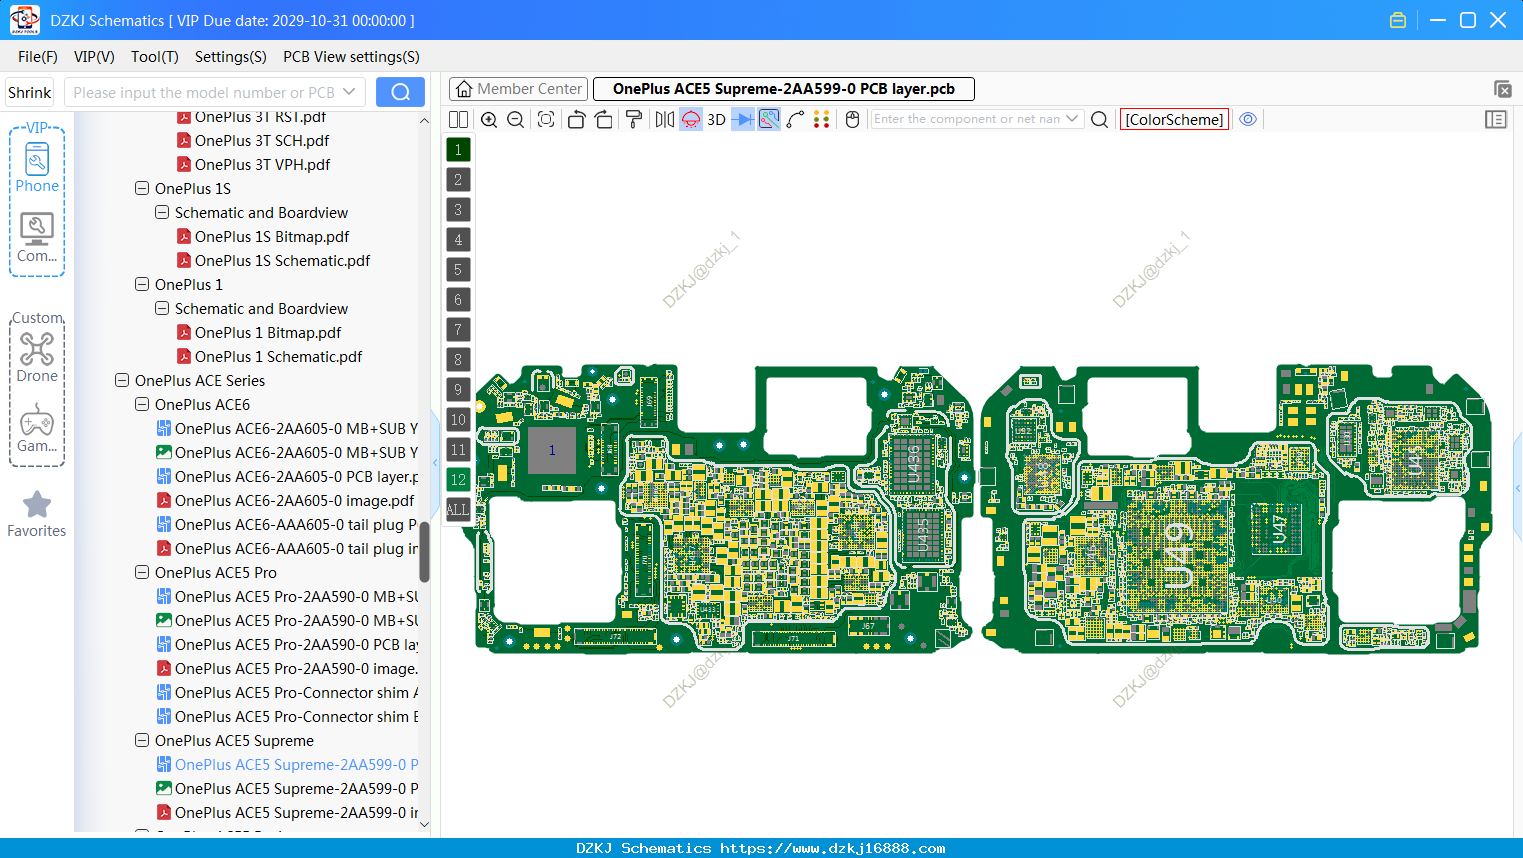The height and width of the screenshot is (858, 1523).
Task: Open the yellow briefcase icon in title bar
Action: coord(1398,20)
